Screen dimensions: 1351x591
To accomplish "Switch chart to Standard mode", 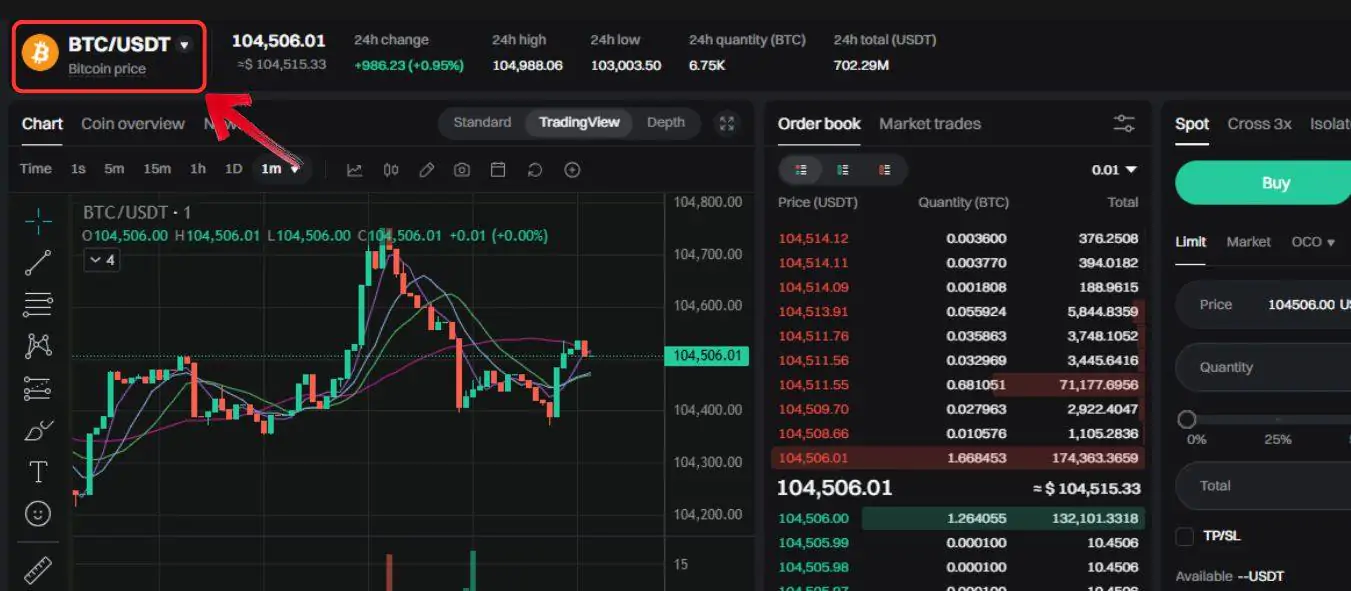I will point(482,122).
